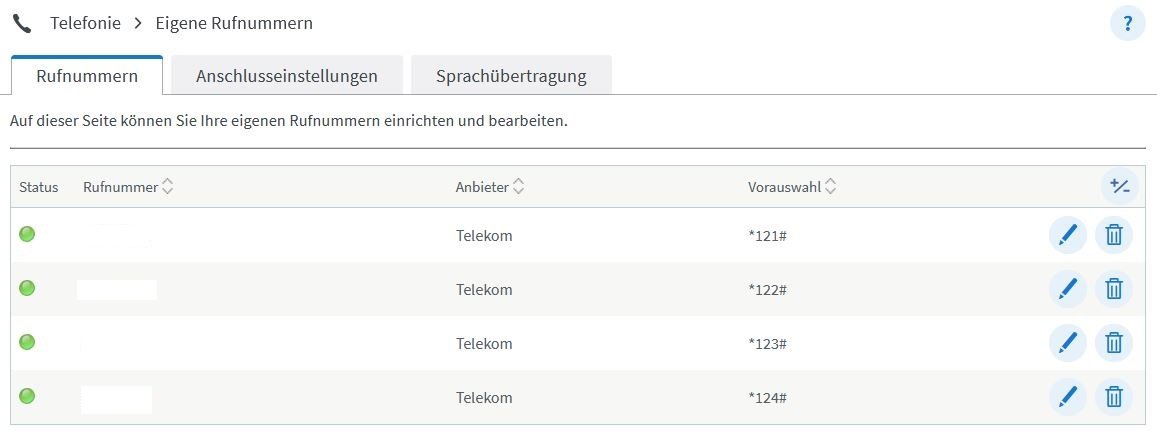1157x448 pixels.
Task: Click the Eigene Rufnummern breadcrumb
Action: pyautogui.click(x=234, y=22)
